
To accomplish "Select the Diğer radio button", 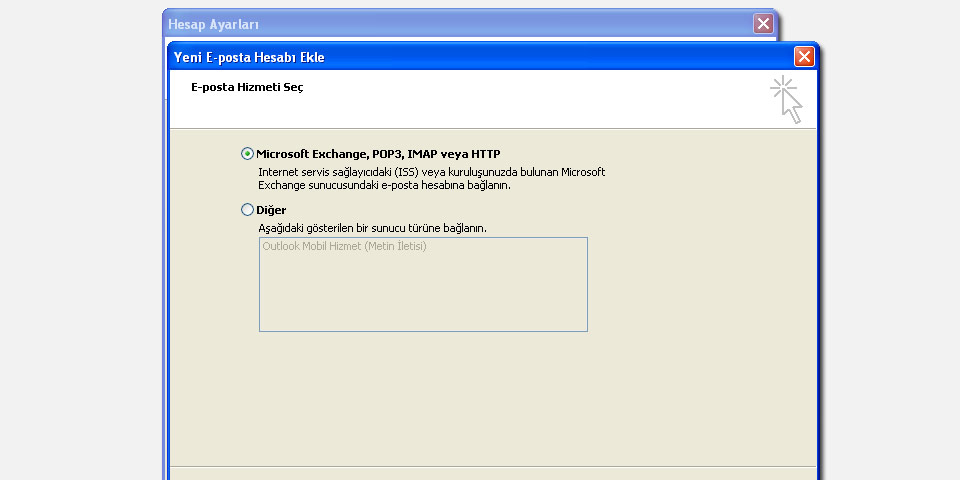I will click(x=247, y=210).
